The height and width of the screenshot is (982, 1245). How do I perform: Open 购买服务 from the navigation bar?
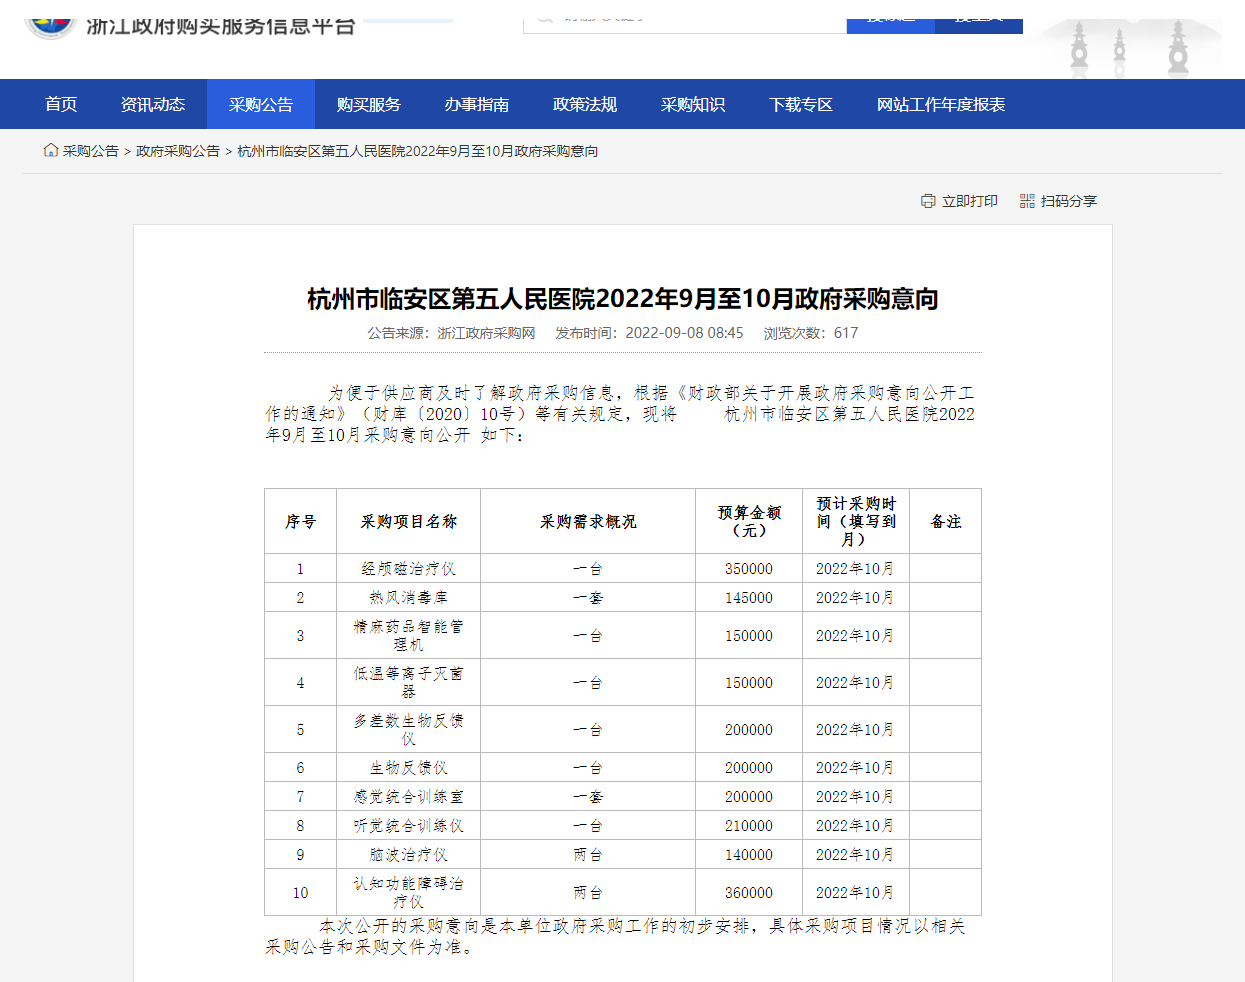(x=369, y=104)
